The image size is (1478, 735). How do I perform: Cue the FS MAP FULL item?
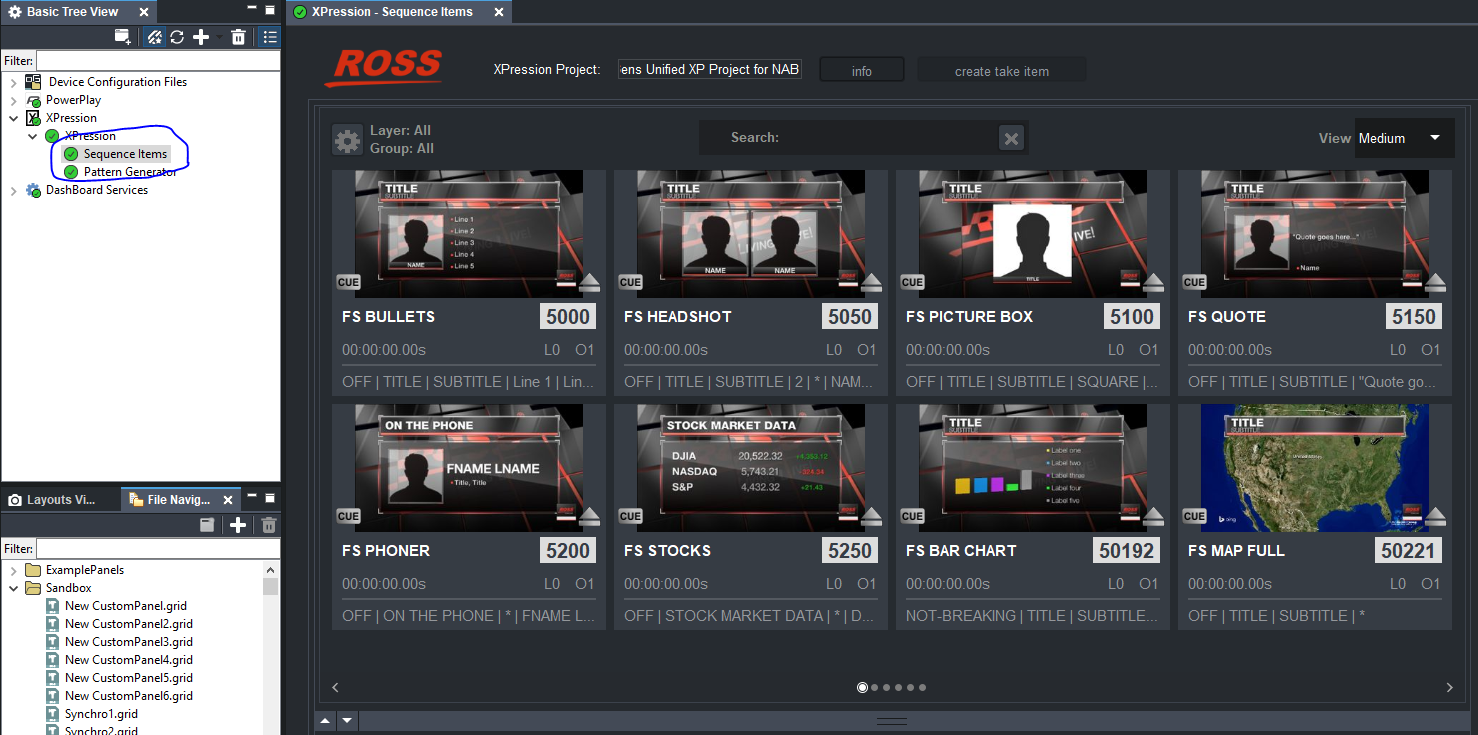coord(1194,516)
